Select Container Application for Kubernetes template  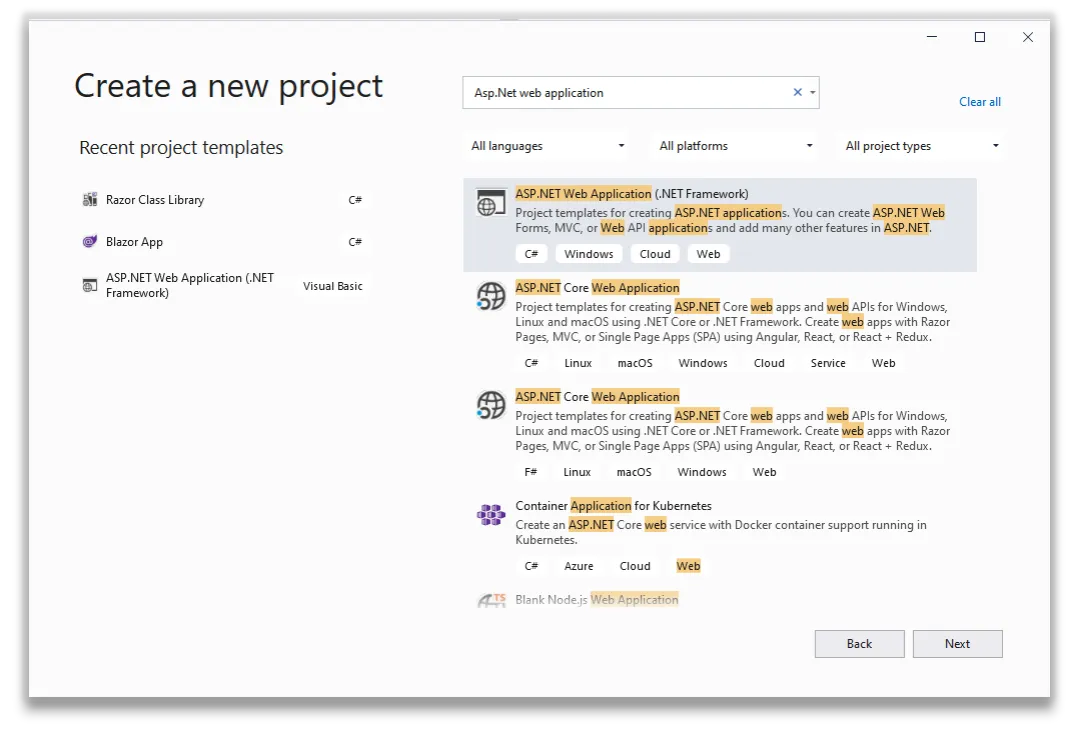(720, 535)
